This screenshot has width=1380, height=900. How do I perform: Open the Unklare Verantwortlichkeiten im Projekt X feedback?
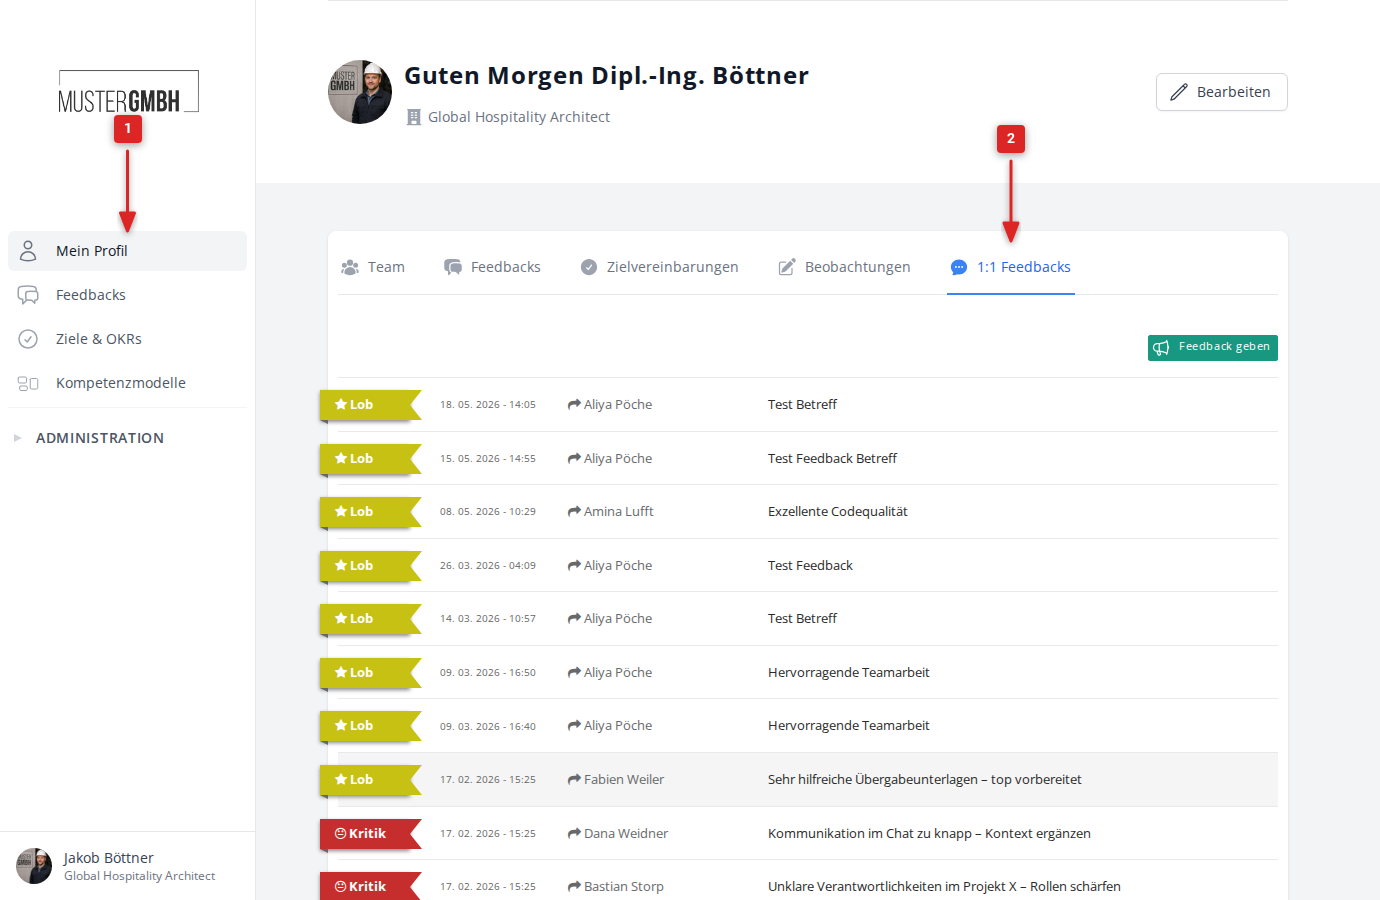[944, 886]
